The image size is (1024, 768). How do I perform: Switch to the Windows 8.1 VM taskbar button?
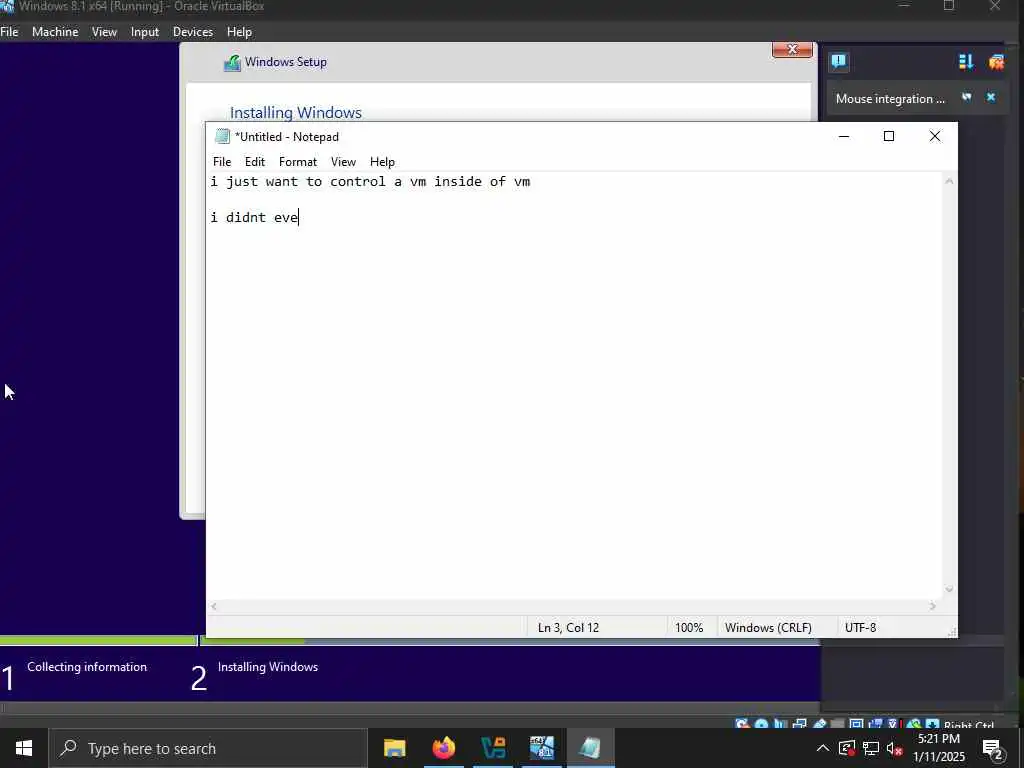click(x=542, y=748)
